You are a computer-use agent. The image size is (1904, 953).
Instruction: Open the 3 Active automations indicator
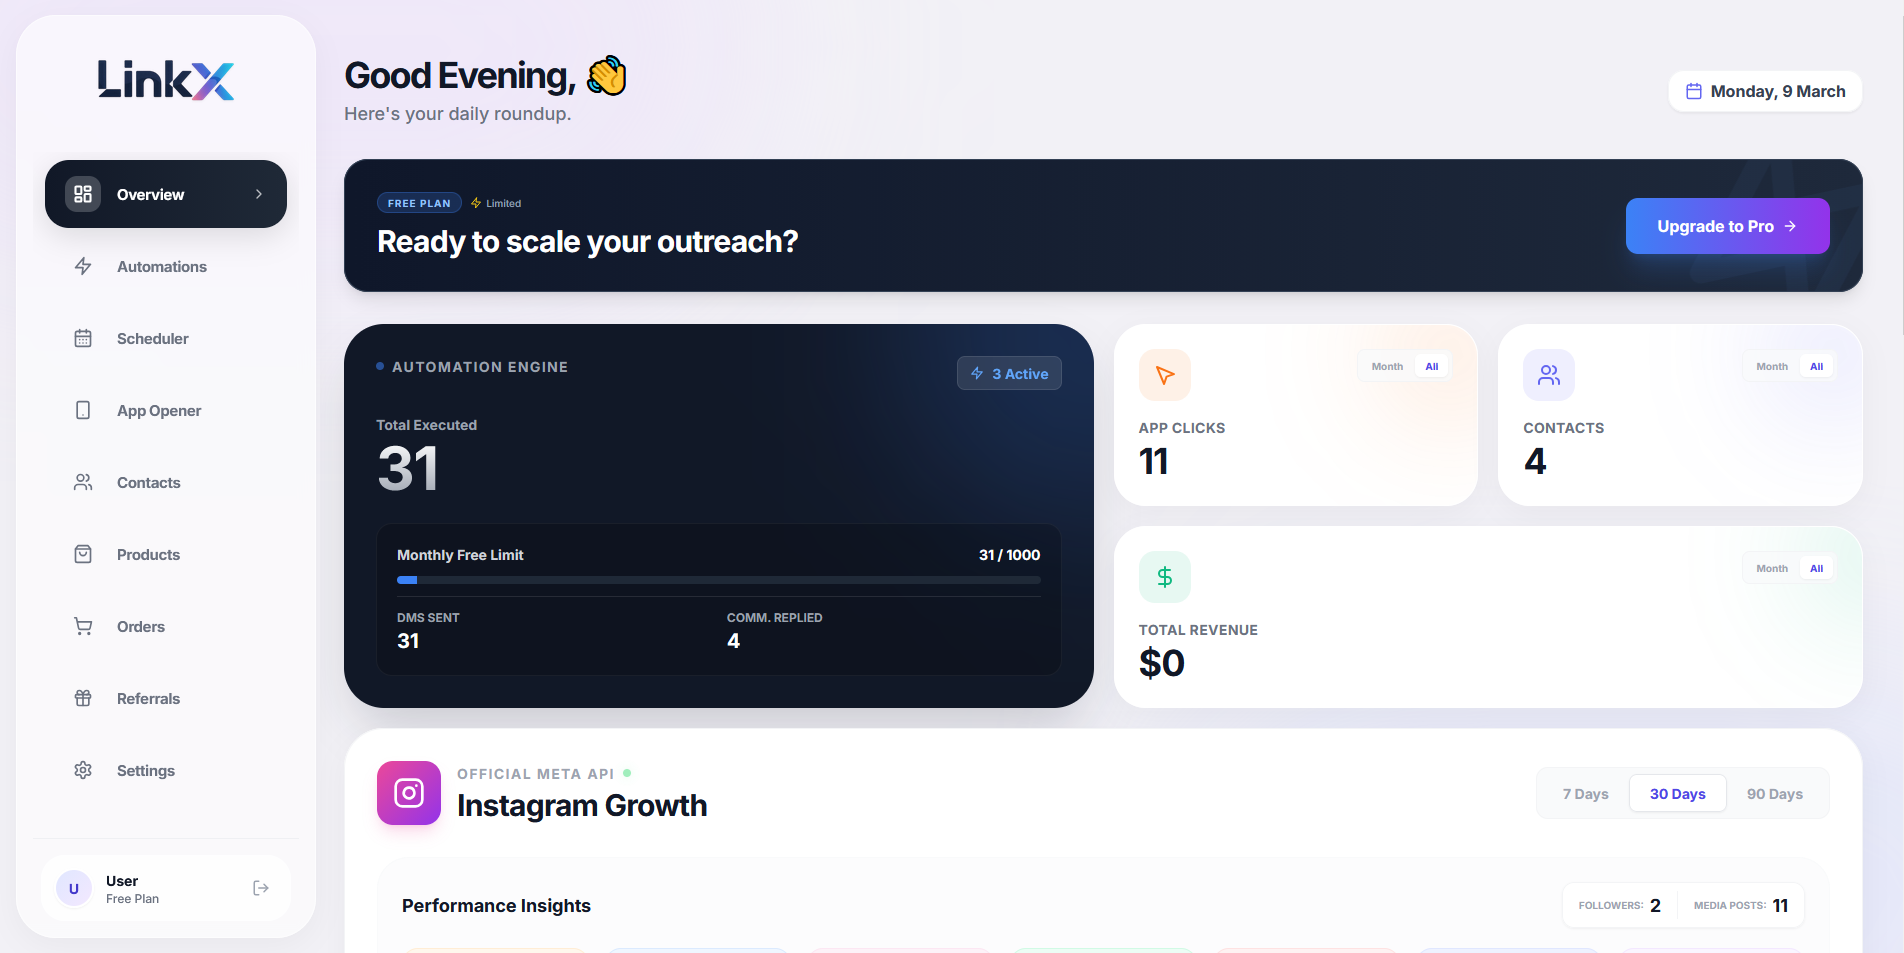[1009, 373]
